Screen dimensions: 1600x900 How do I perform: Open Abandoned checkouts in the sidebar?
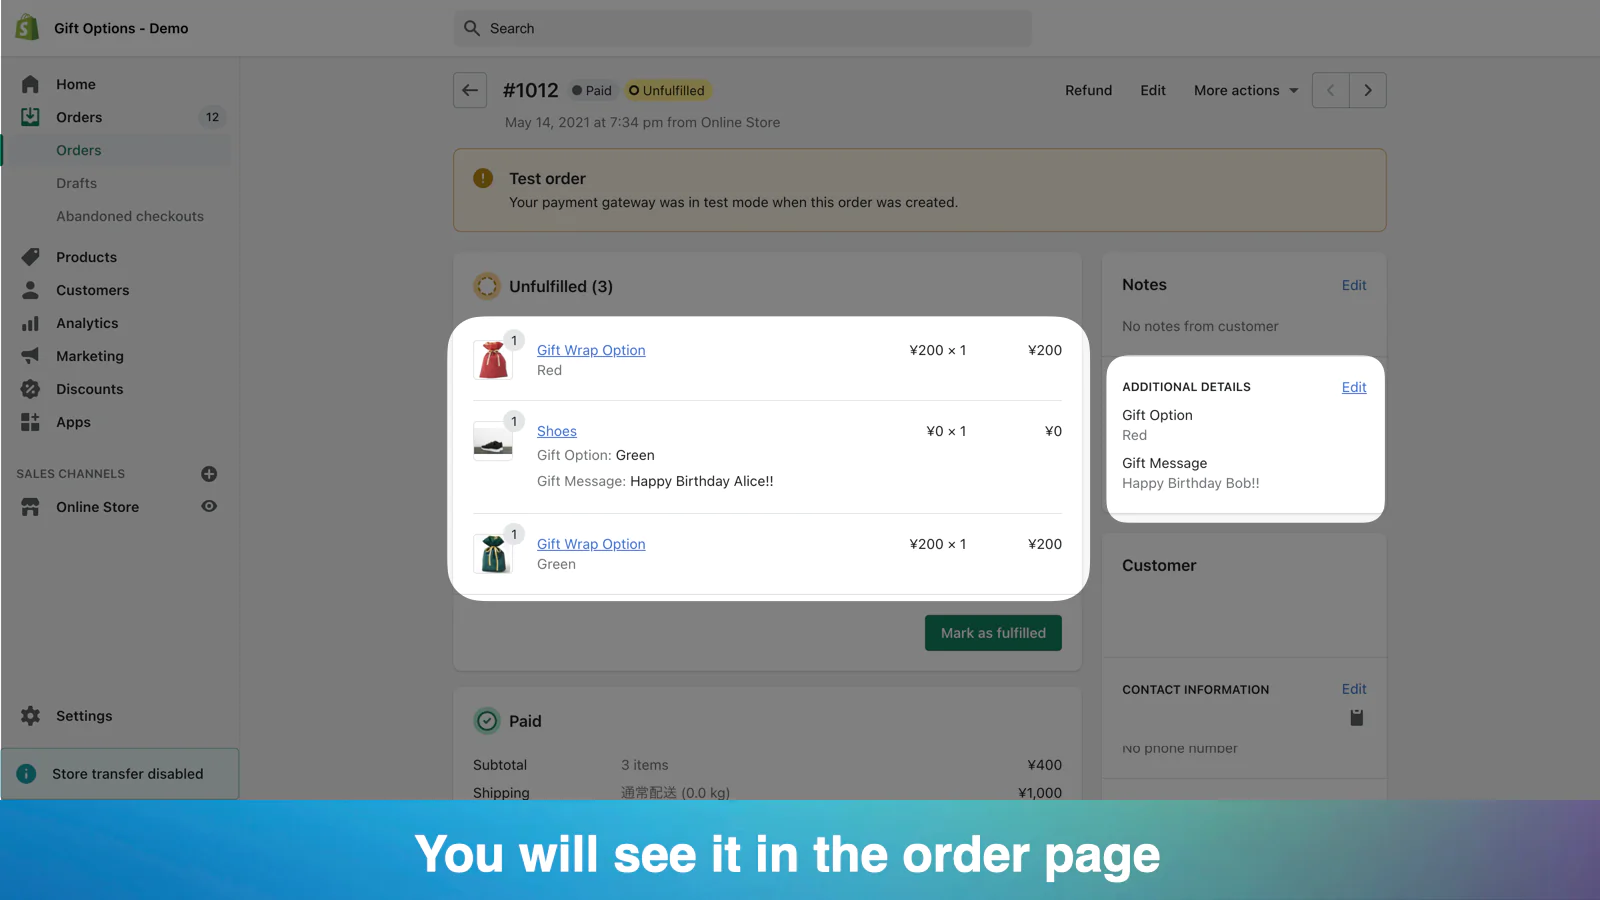(130, 216)
